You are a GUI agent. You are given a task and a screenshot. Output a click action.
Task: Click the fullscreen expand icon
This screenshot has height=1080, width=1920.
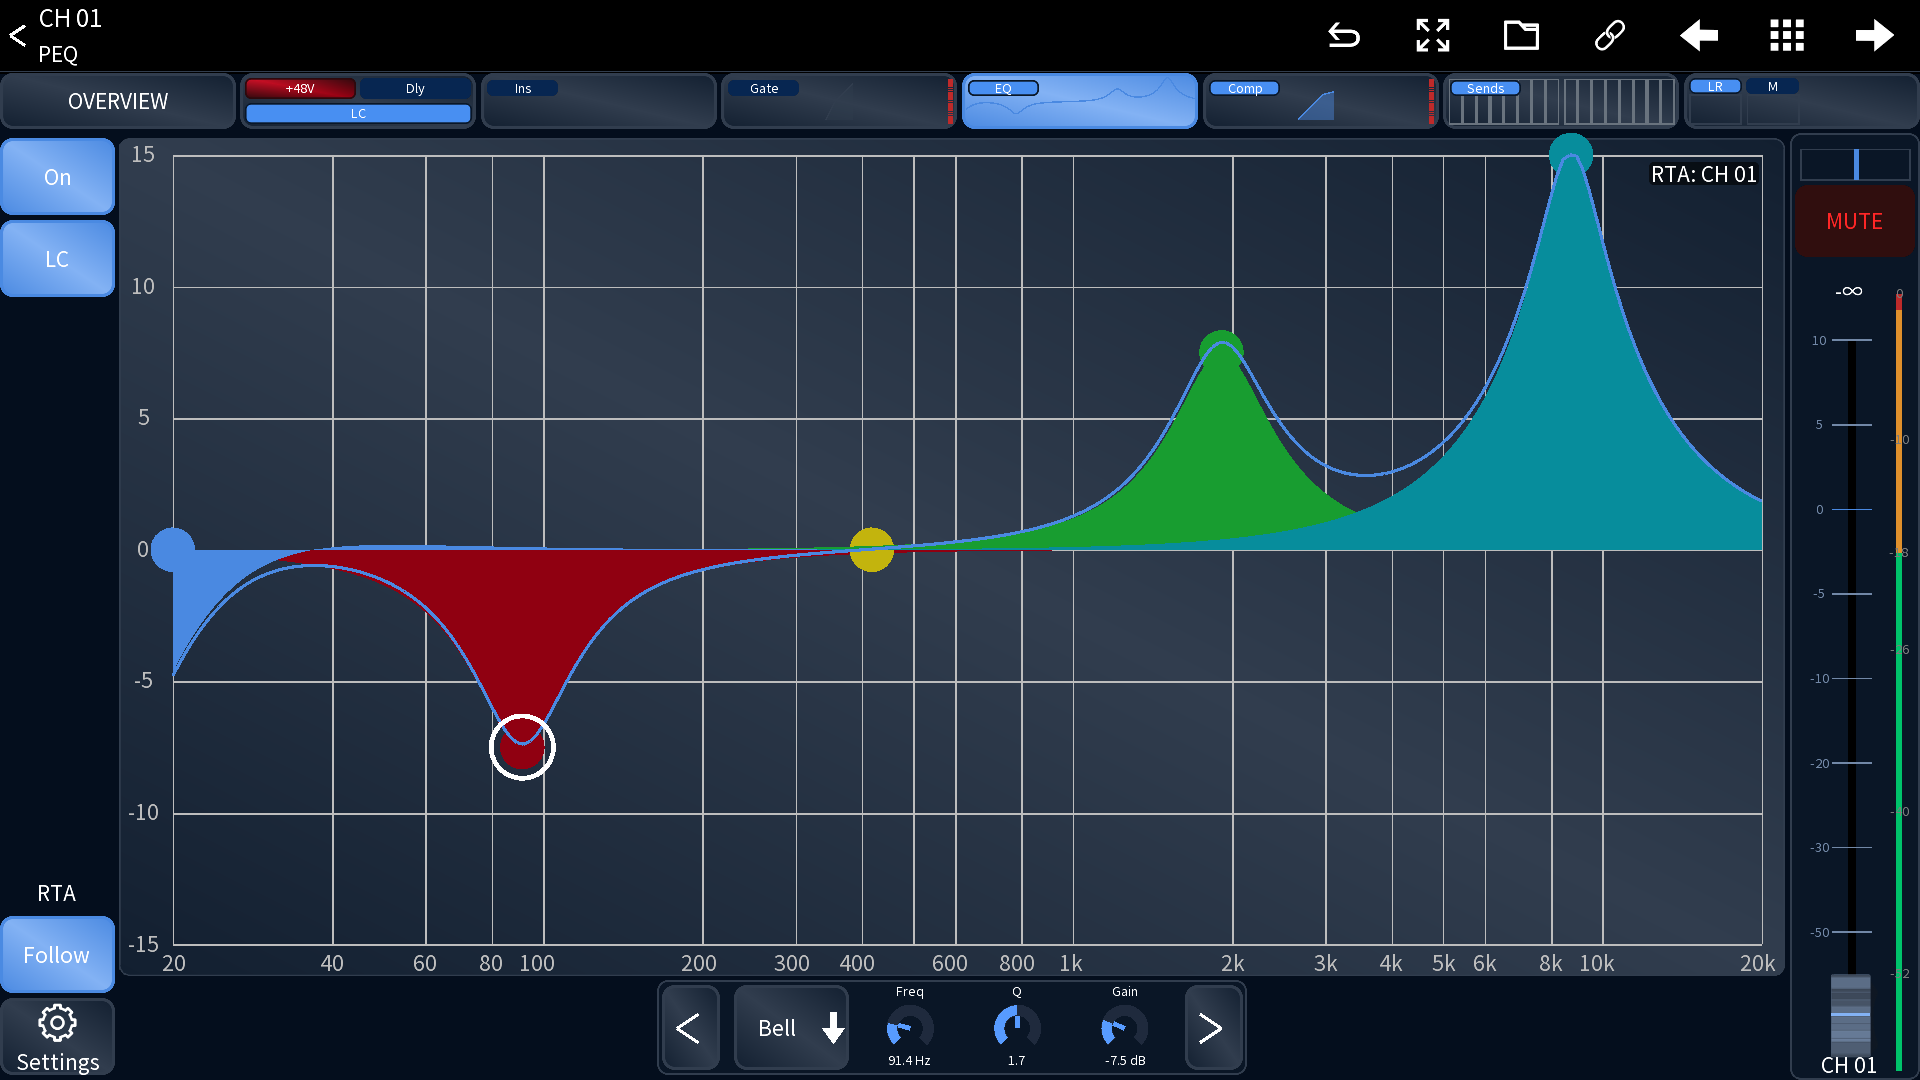[x=1432, y=36]
